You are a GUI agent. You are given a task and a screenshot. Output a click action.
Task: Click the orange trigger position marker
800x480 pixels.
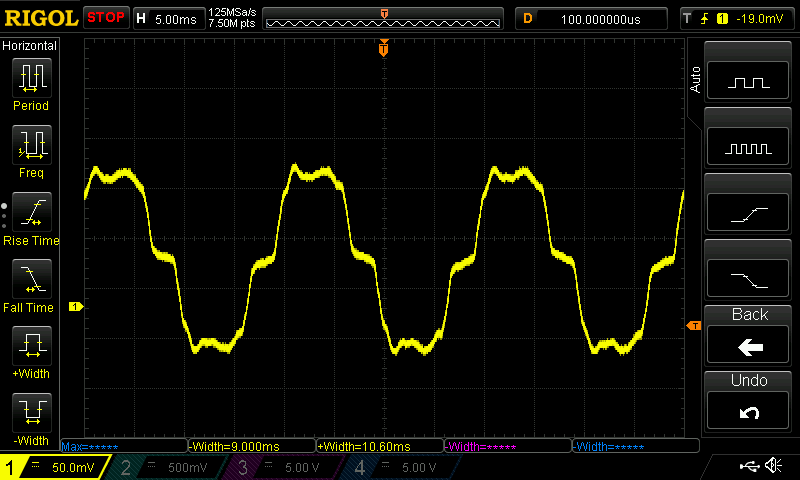tap(384, 49)
